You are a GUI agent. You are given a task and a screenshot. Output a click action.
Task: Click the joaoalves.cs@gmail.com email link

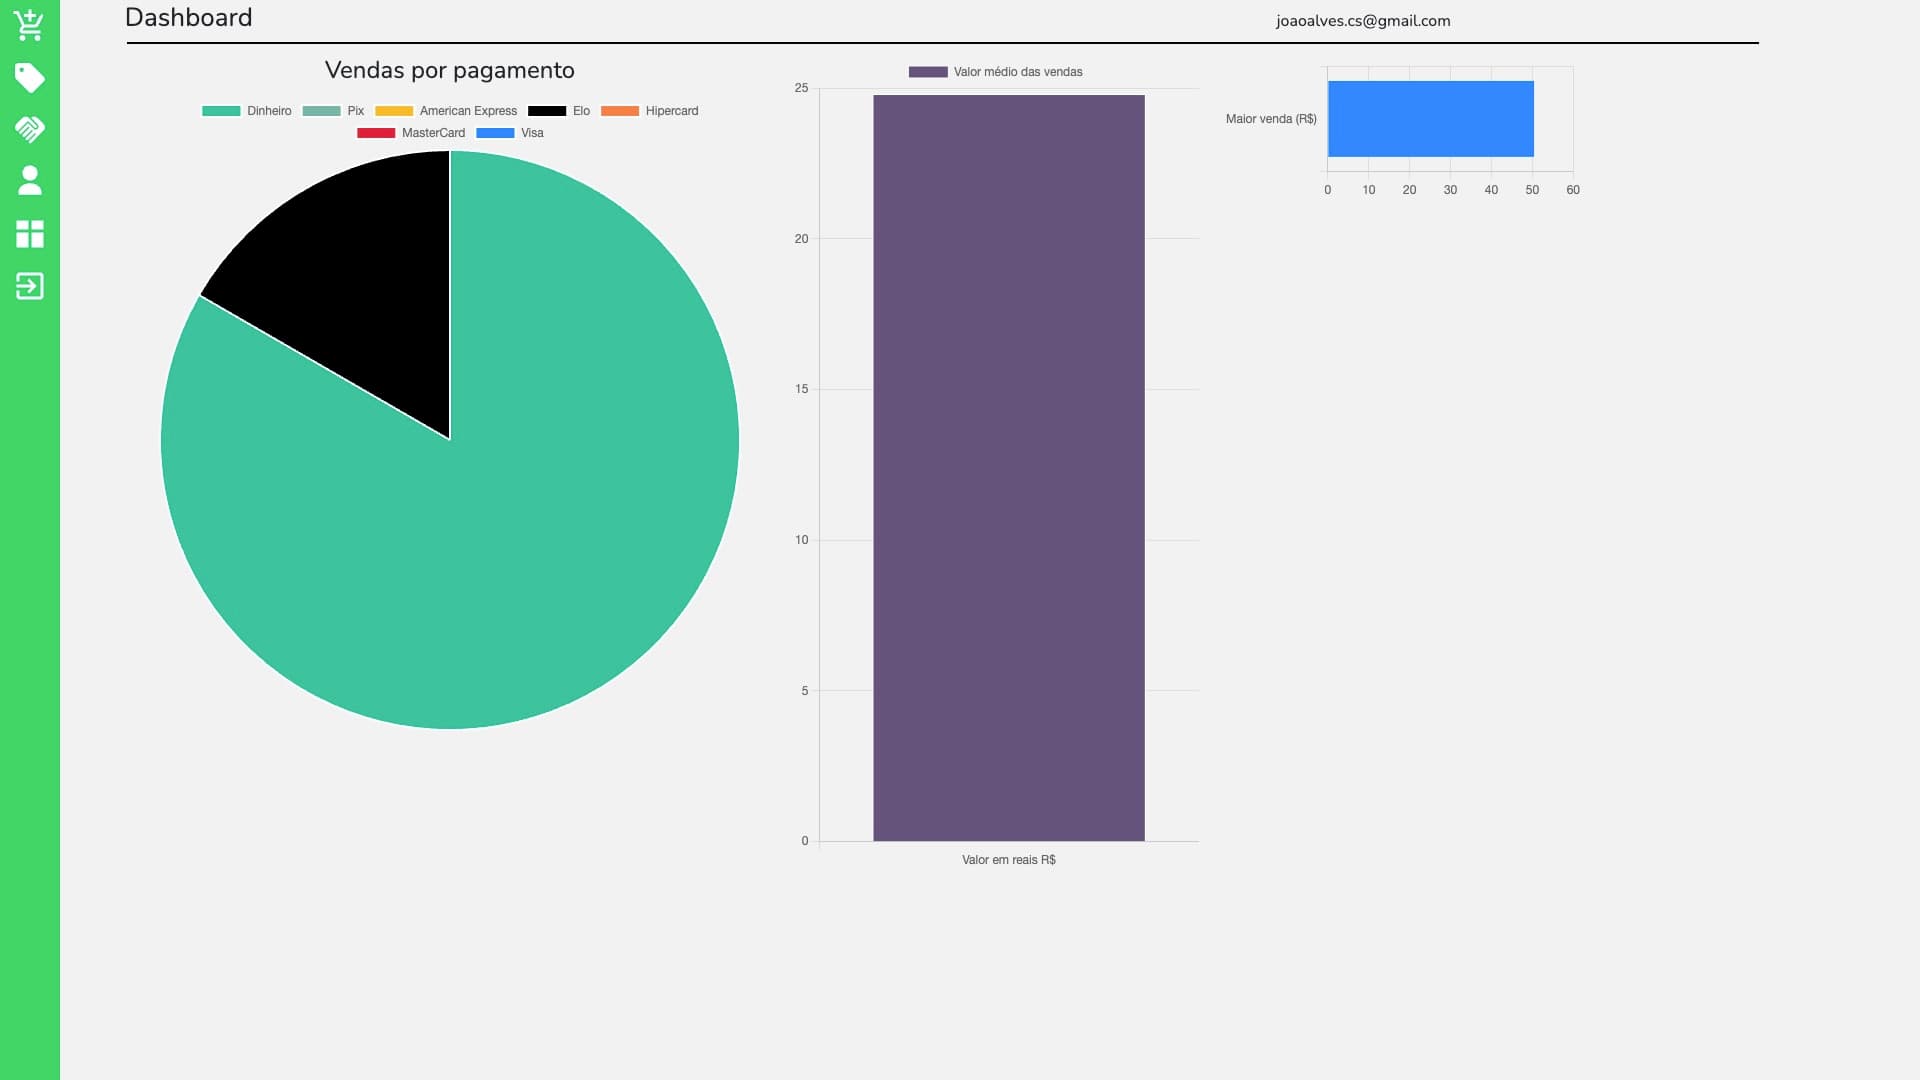(x=1363, y=20)
